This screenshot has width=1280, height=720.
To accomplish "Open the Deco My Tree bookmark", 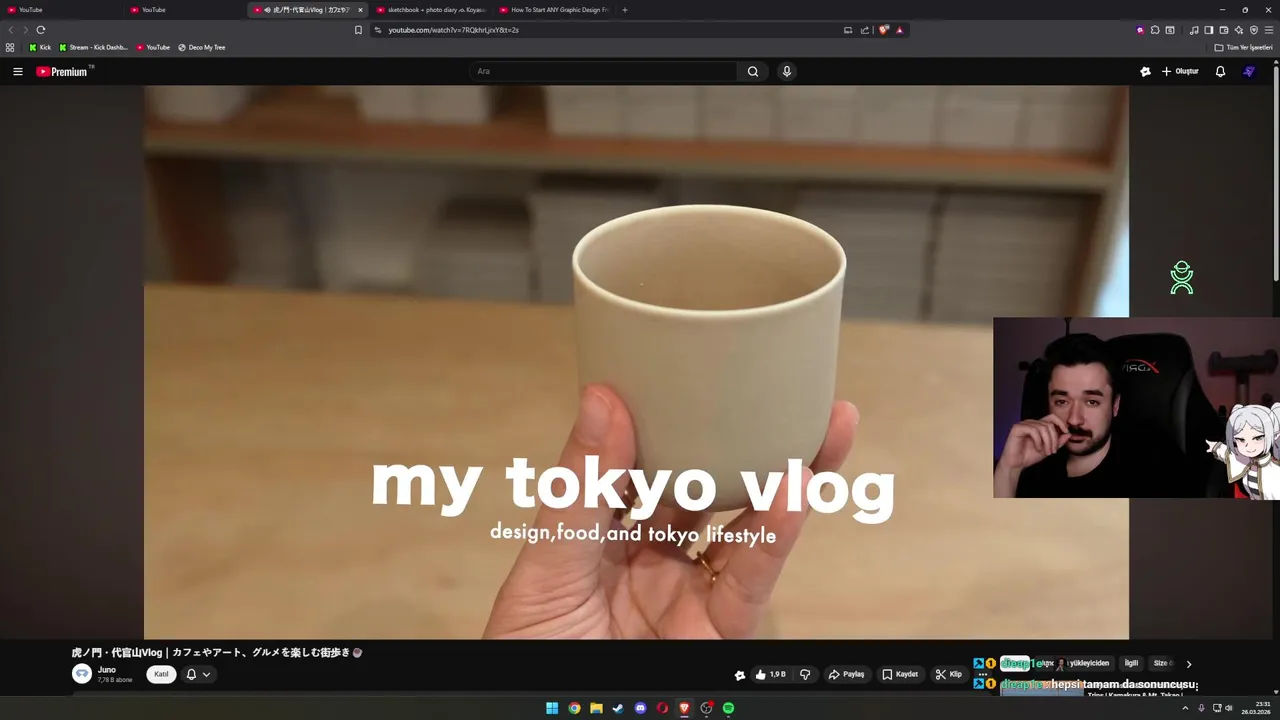I will click(x=202, y=47).
